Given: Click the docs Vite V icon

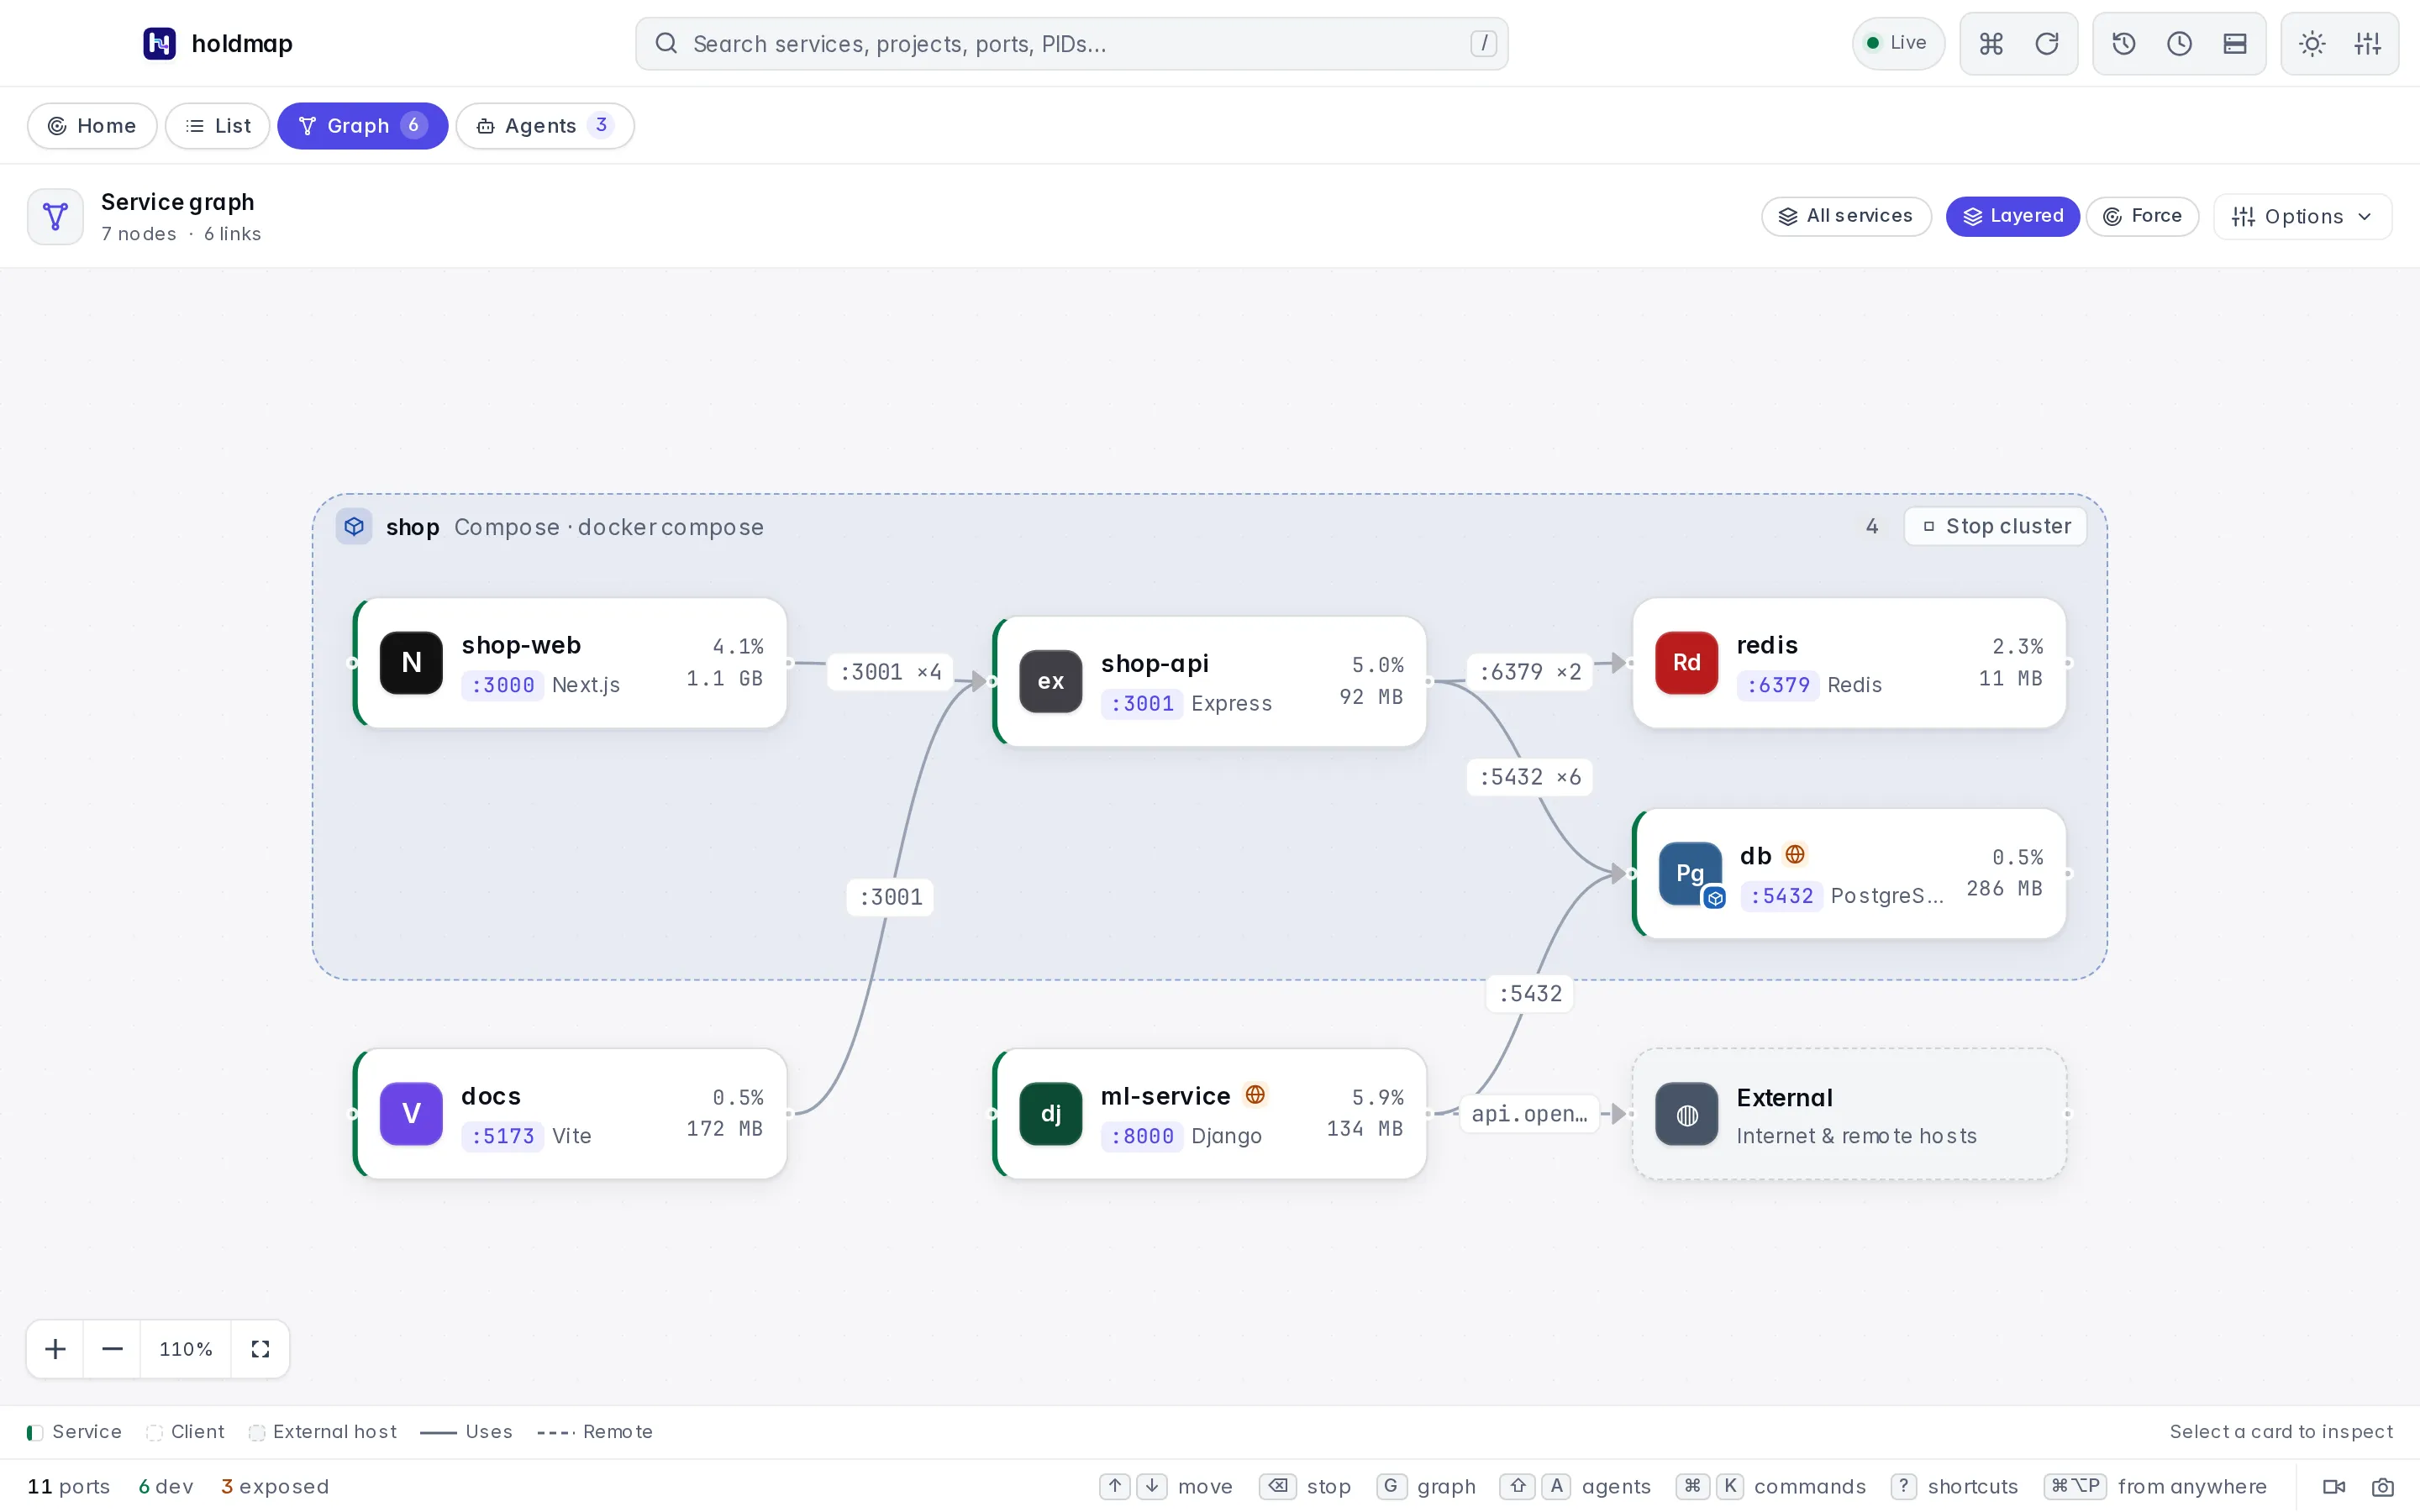Looking at the screenshot, I should [x=411, y=1113].
